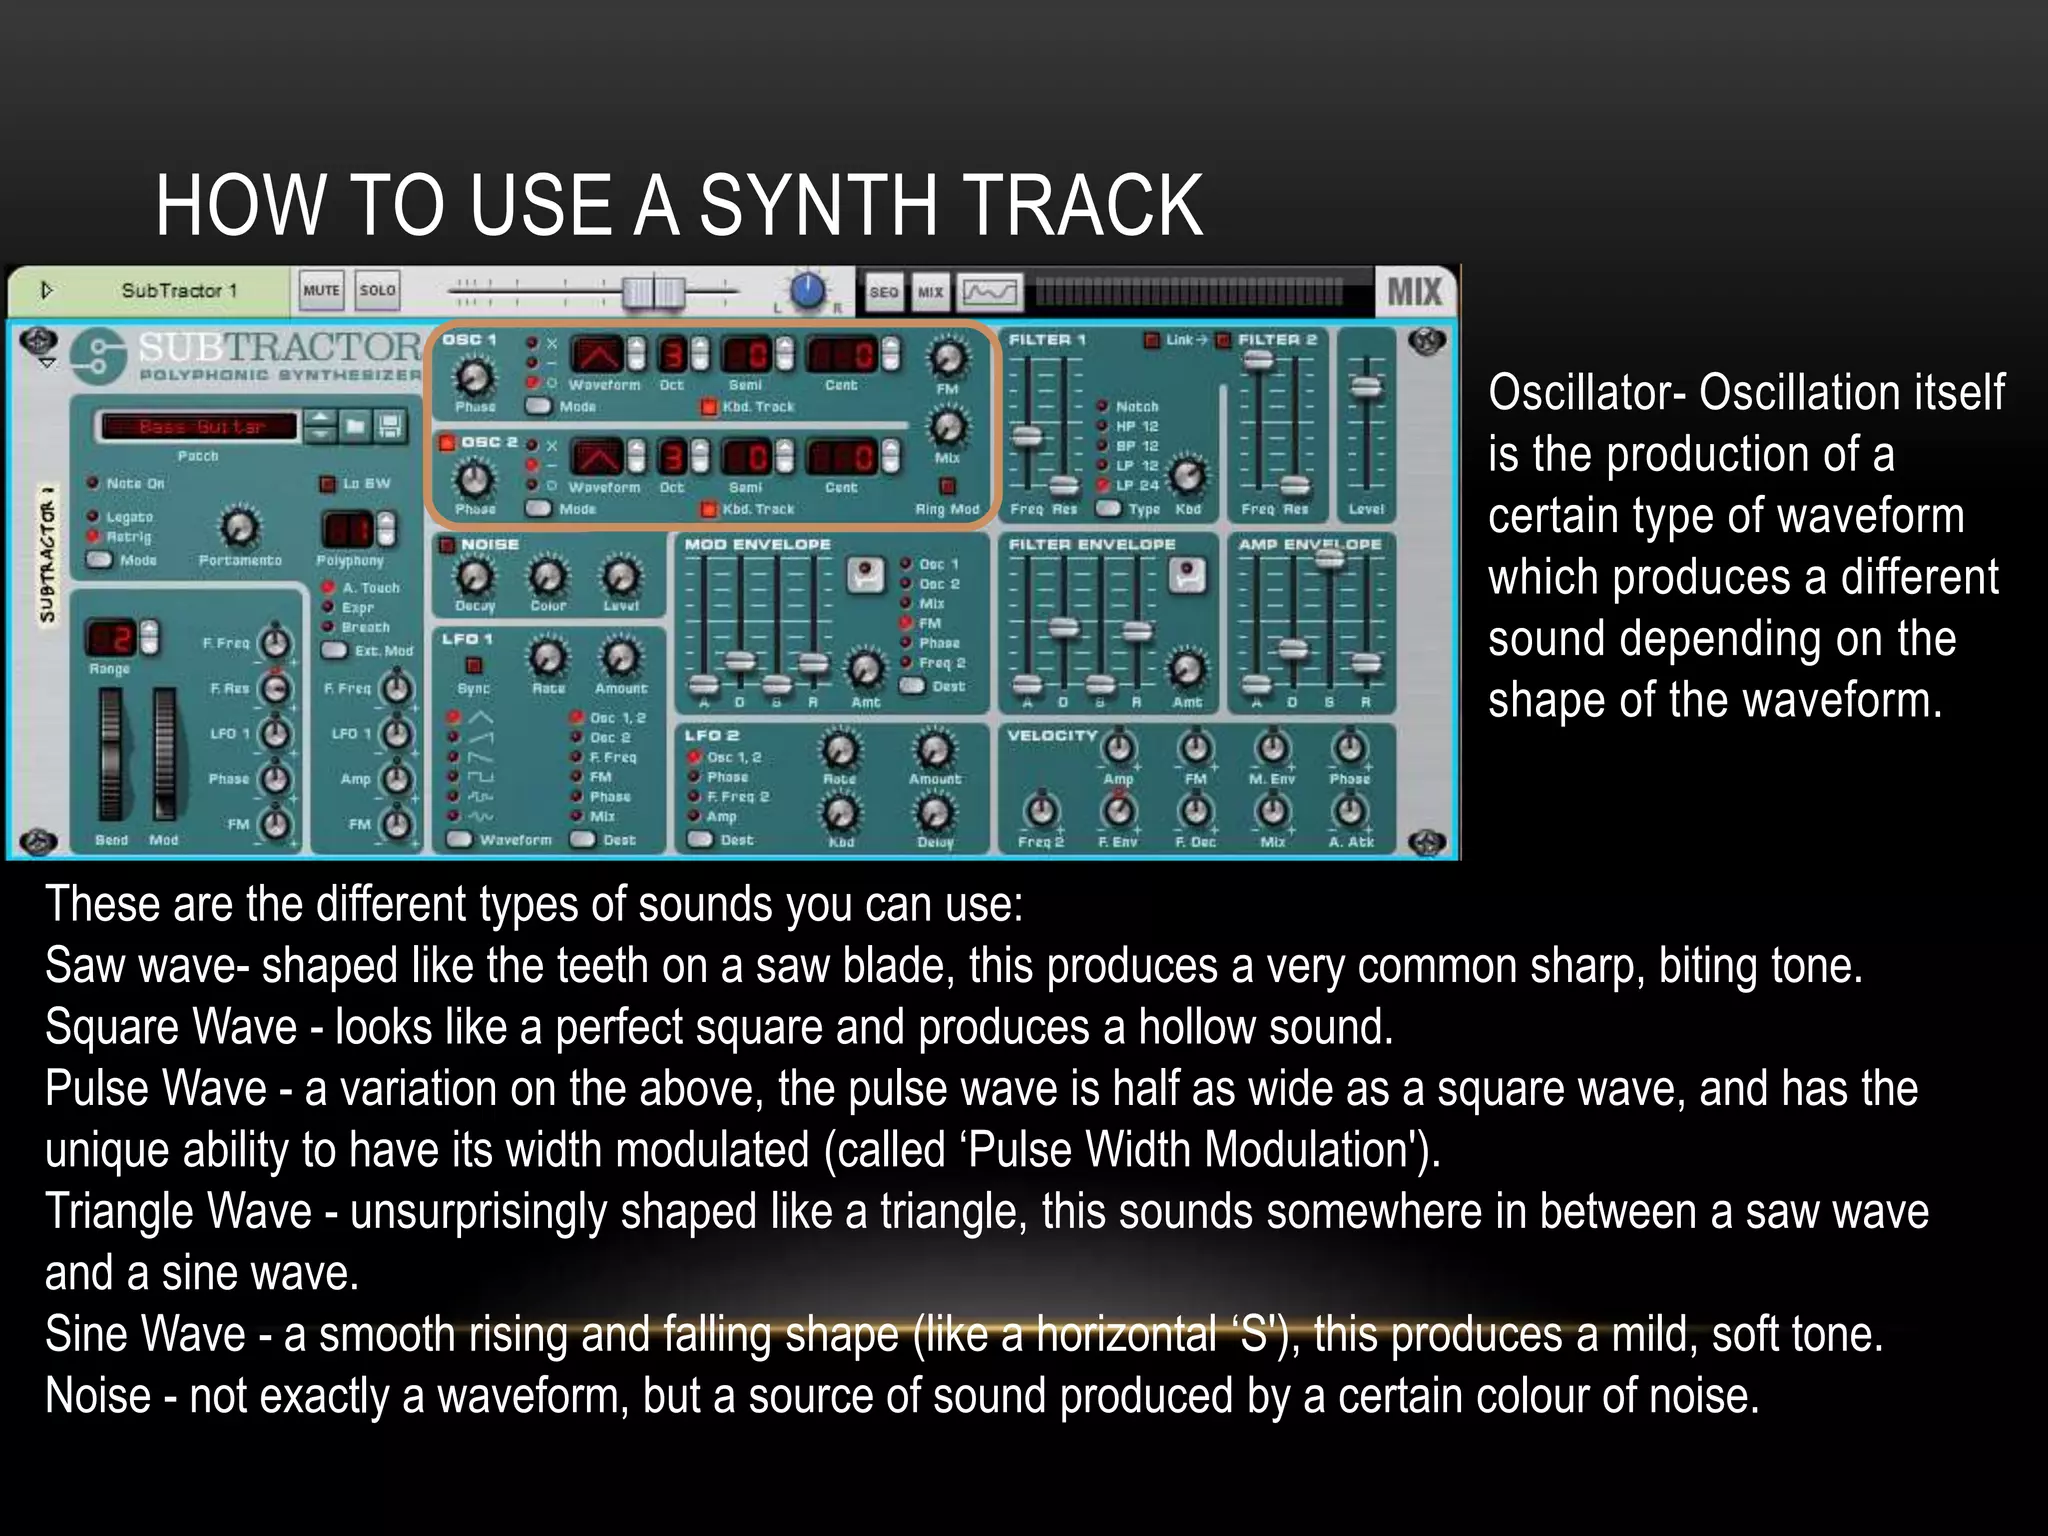Click the Velocity F. Env knob
2048x1536 pixels.
1119,810
